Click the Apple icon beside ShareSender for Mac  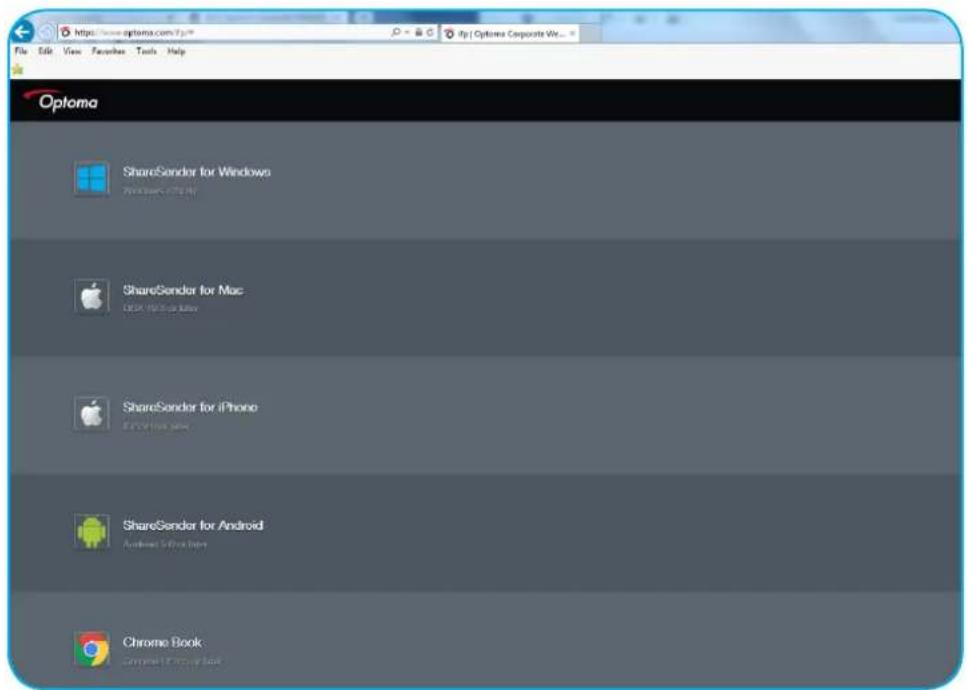(92, 296)
